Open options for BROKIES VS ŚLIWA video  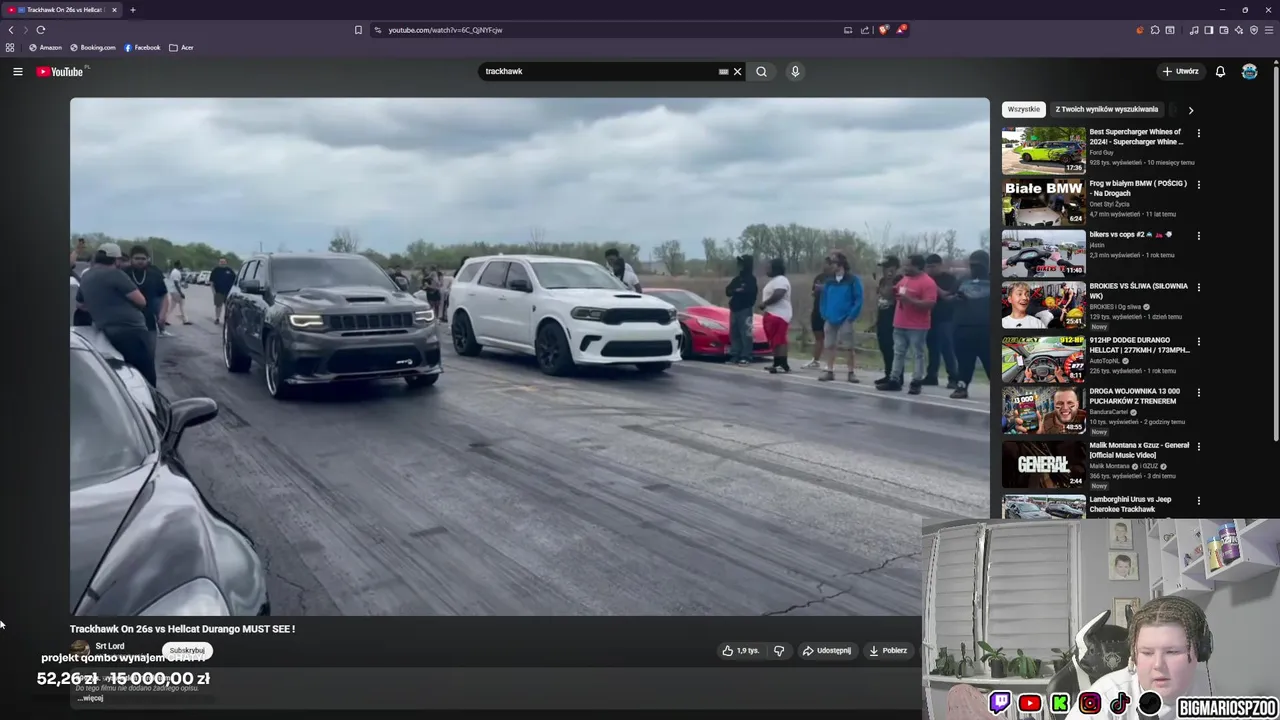tap(1198, 287)
